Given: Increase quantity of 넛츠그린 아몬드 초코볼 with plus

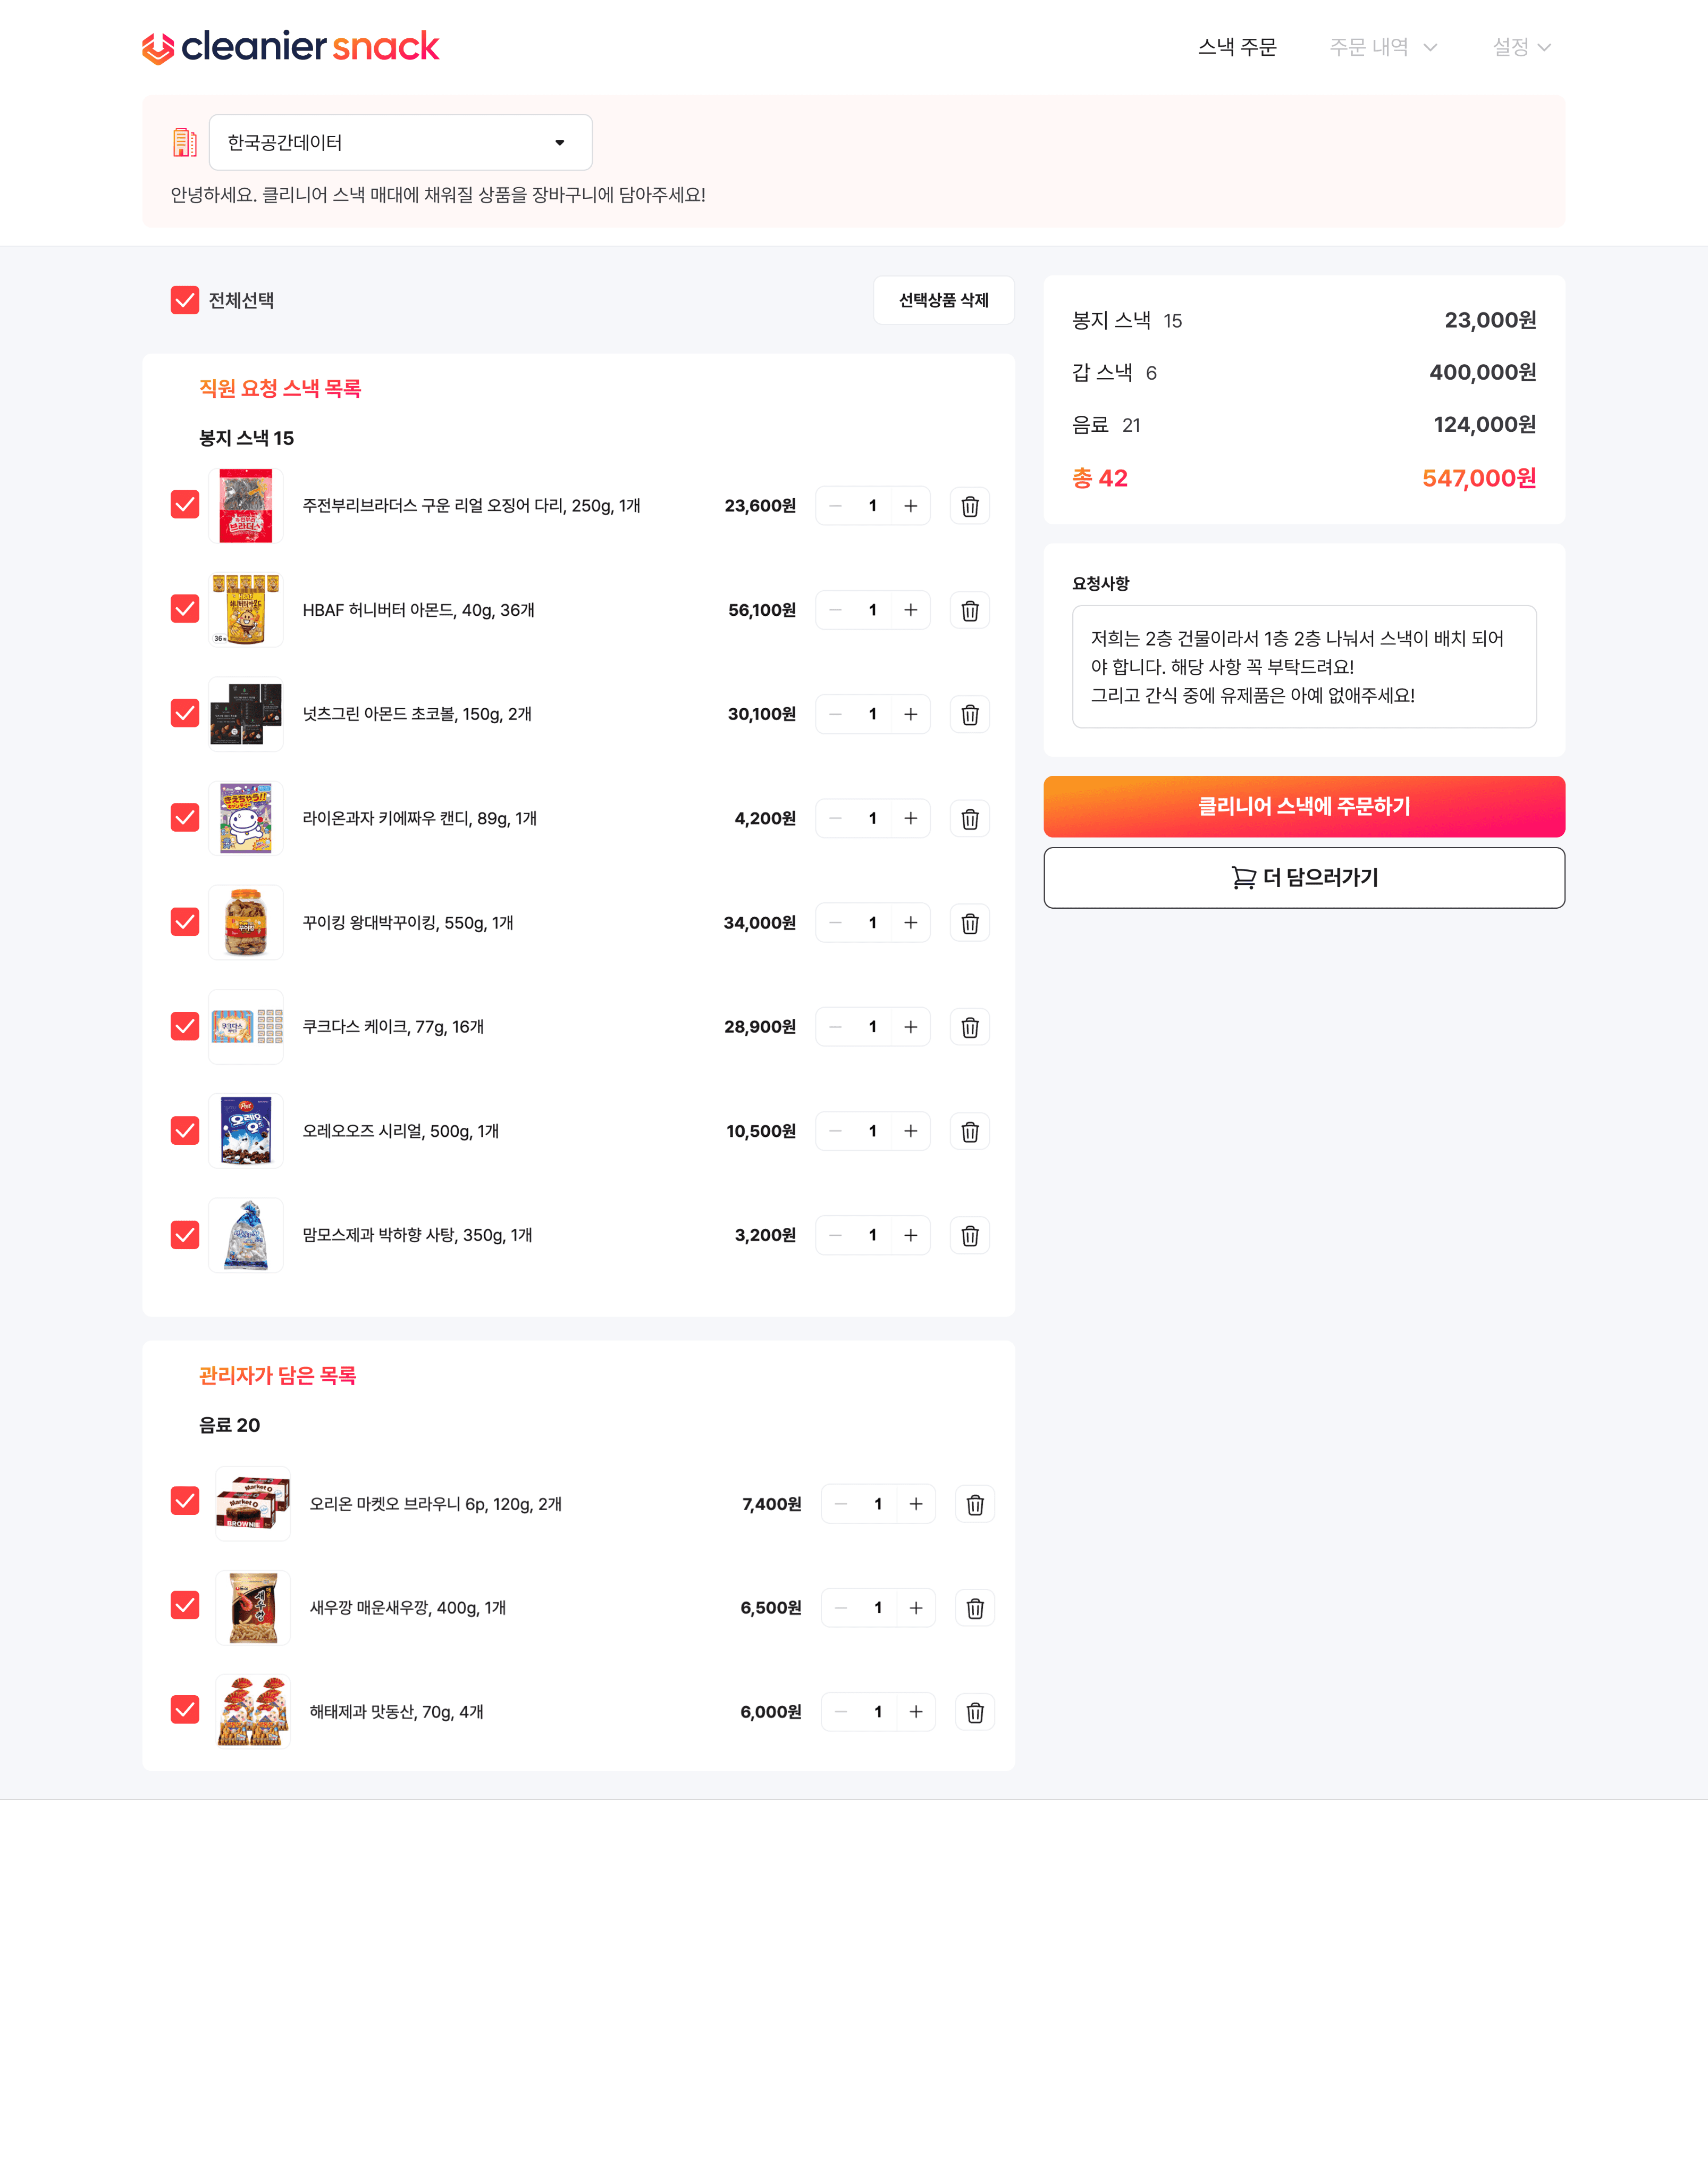Looking at the screenshot, I should 910,714.
